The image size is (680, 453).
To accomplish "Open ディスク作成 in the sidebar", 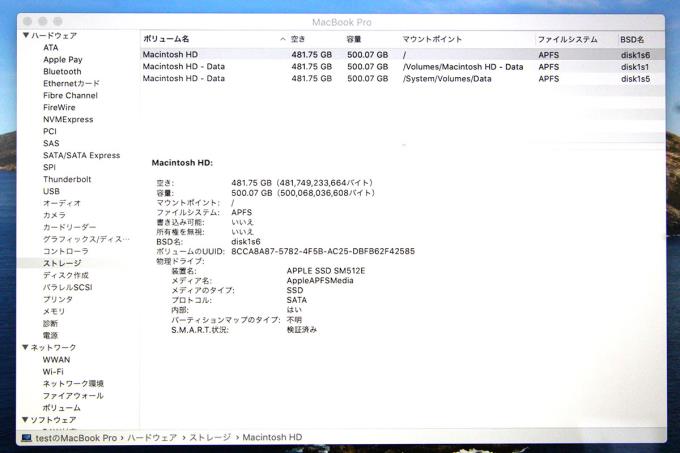I will (x=65, y=275).
